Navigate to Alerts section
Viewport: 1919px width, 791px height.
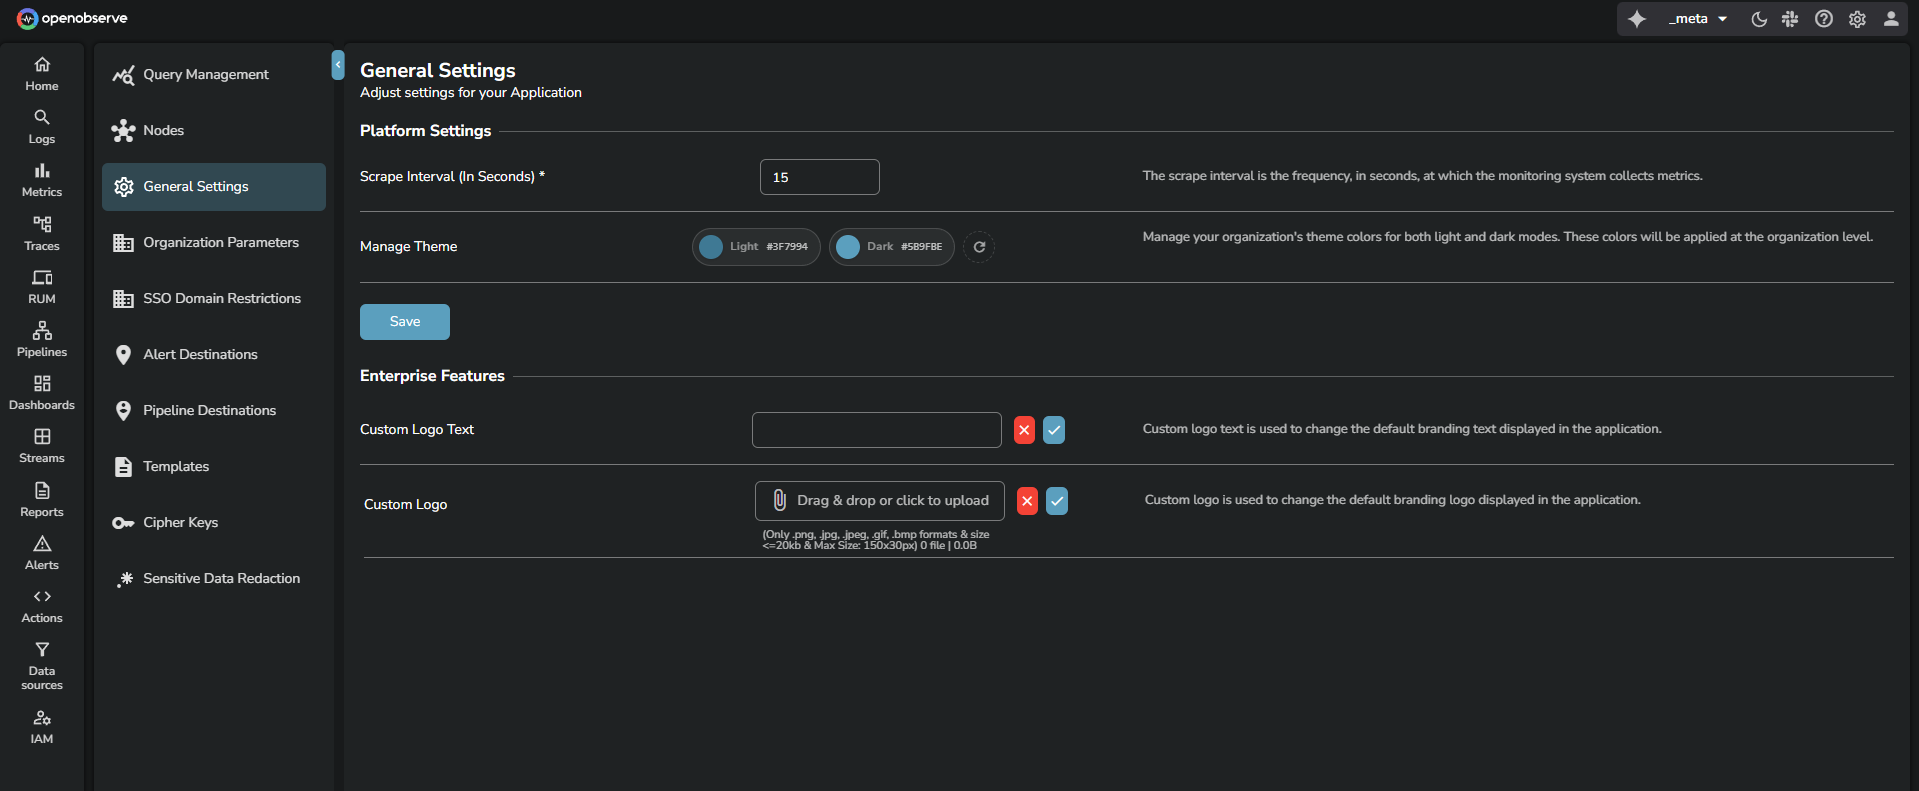pos(42,552)
